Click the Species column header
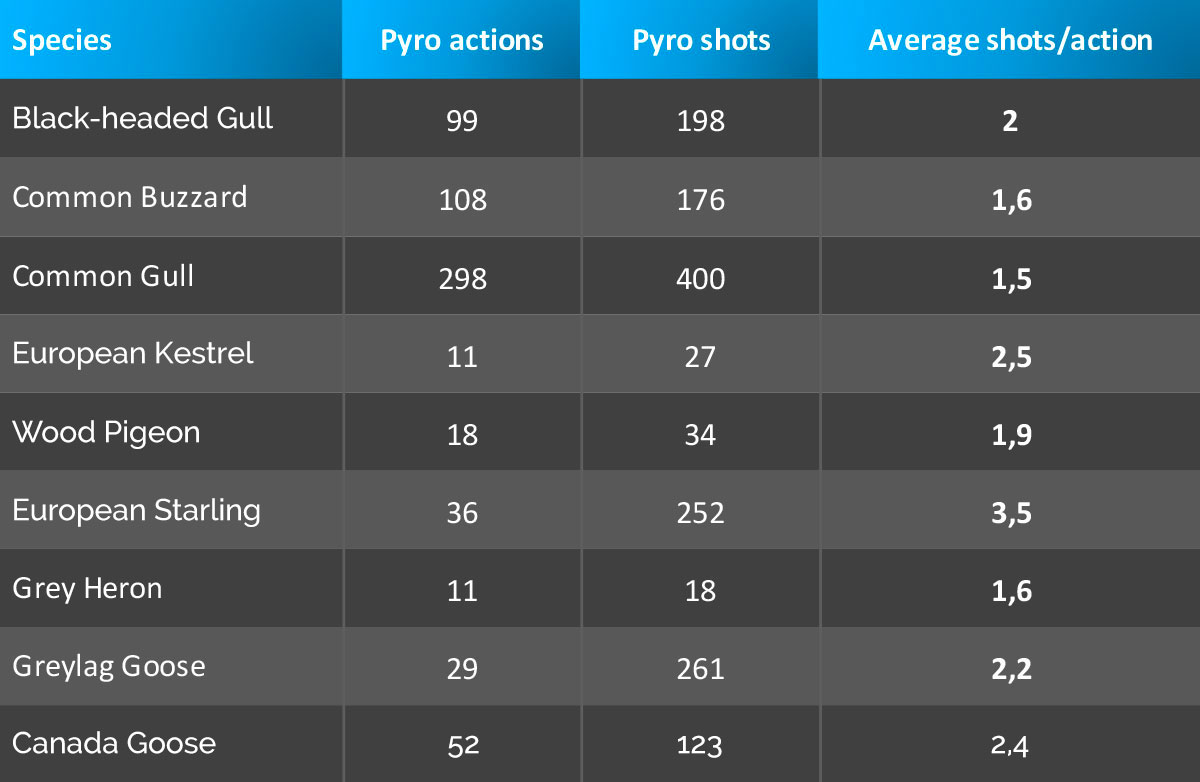The image size is (1200, 782). tap(62, 41)
